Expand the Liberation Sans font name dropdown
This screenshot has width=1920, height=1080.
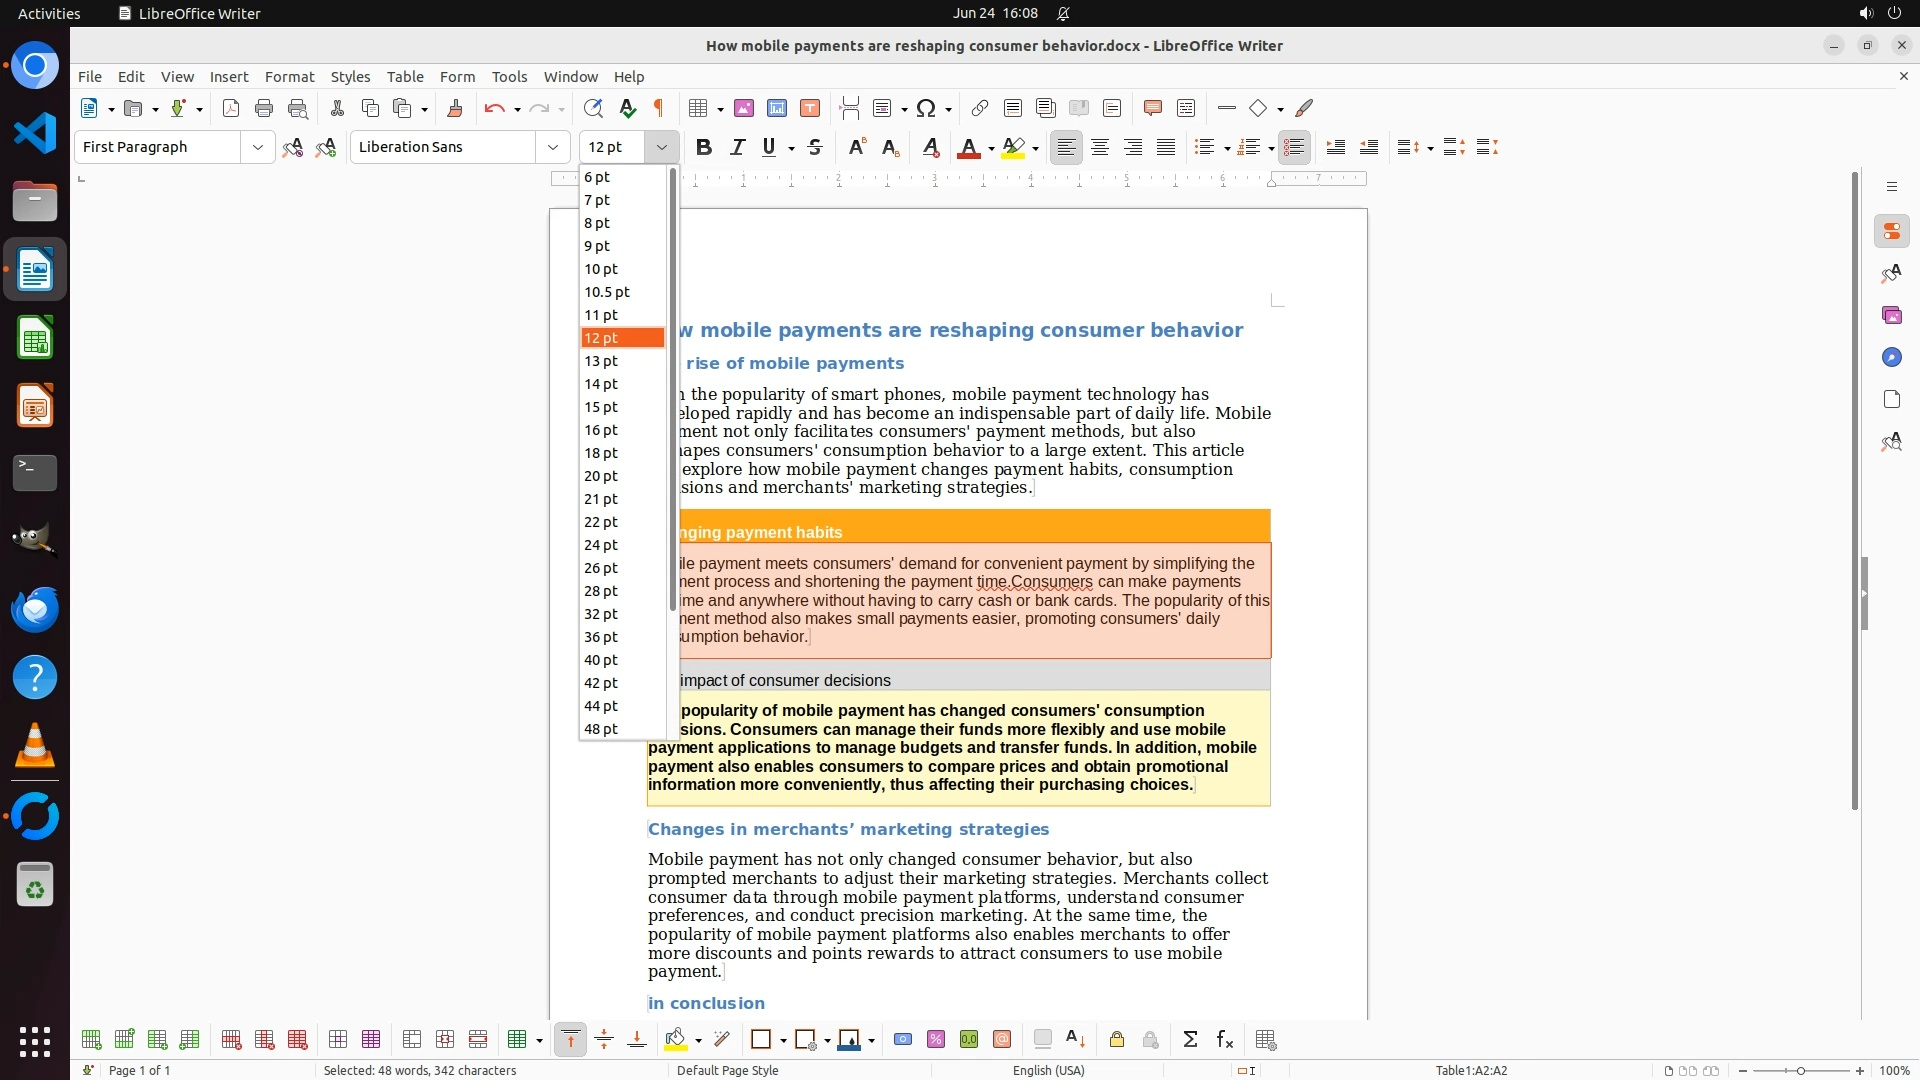coord(553,147)
